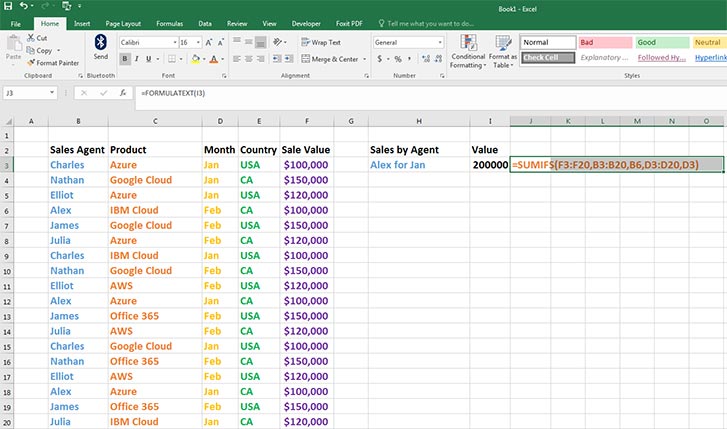This screenshot has height=429, width=727.
Task: Increase the cell indent
Action: click(x=289, y=59)
